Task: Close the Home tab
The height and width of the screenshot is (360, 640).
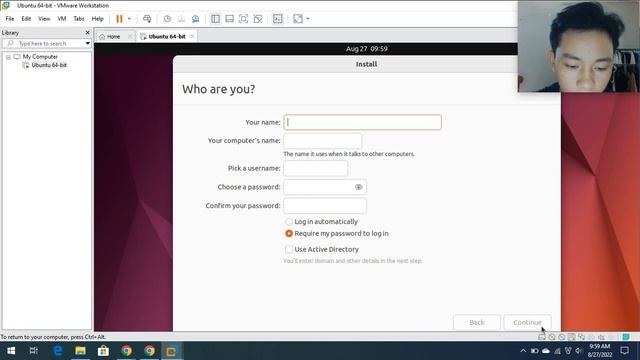Action: 130,36
